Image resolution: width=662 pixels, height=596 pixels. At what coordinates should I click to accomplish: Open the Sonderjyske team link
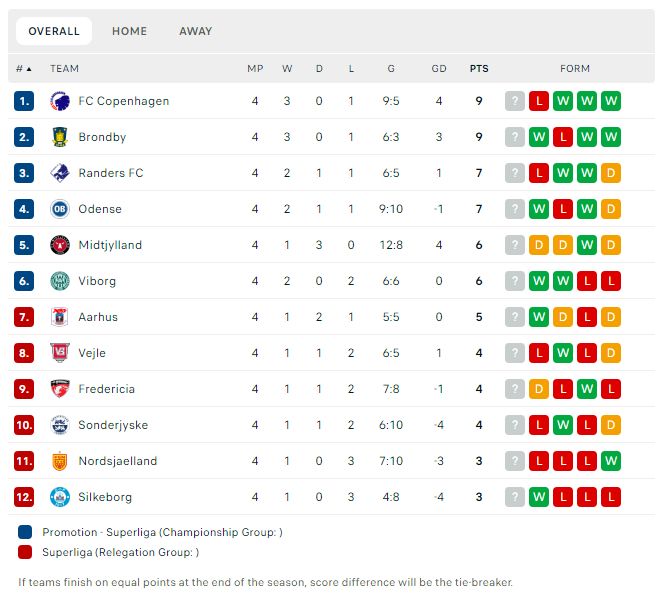113,425
